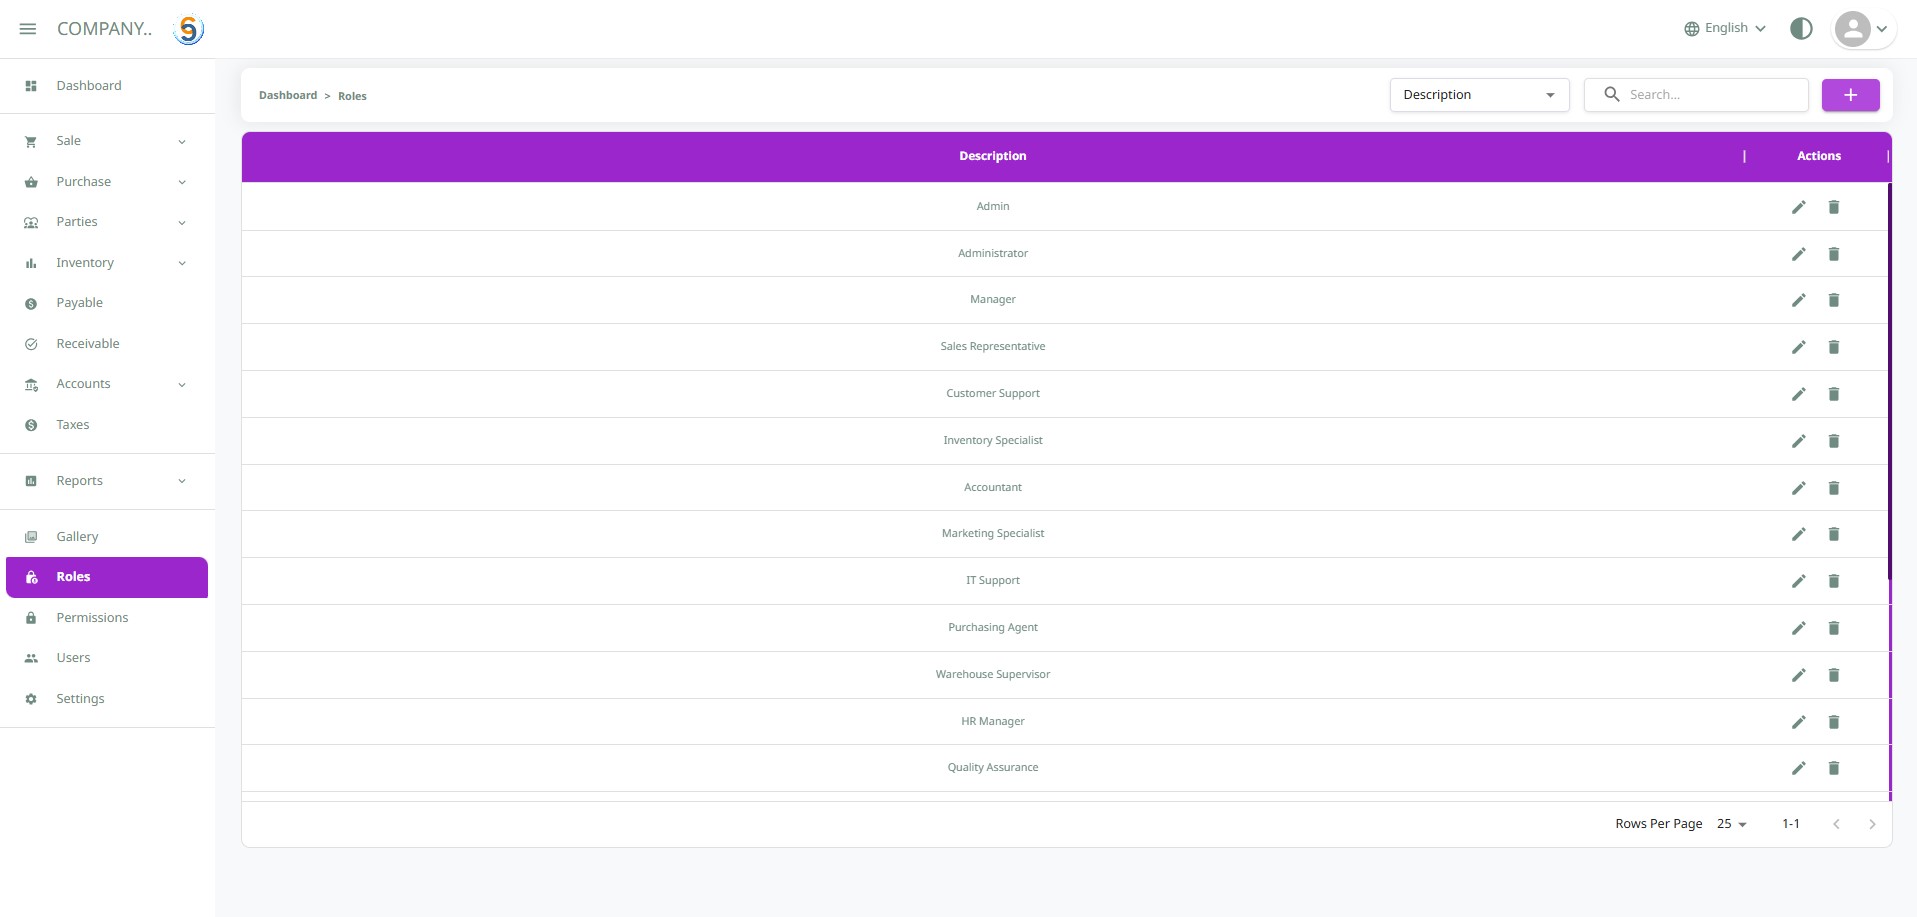
Task: Go to Users in sidebar
Action: [x=73, y=658]
